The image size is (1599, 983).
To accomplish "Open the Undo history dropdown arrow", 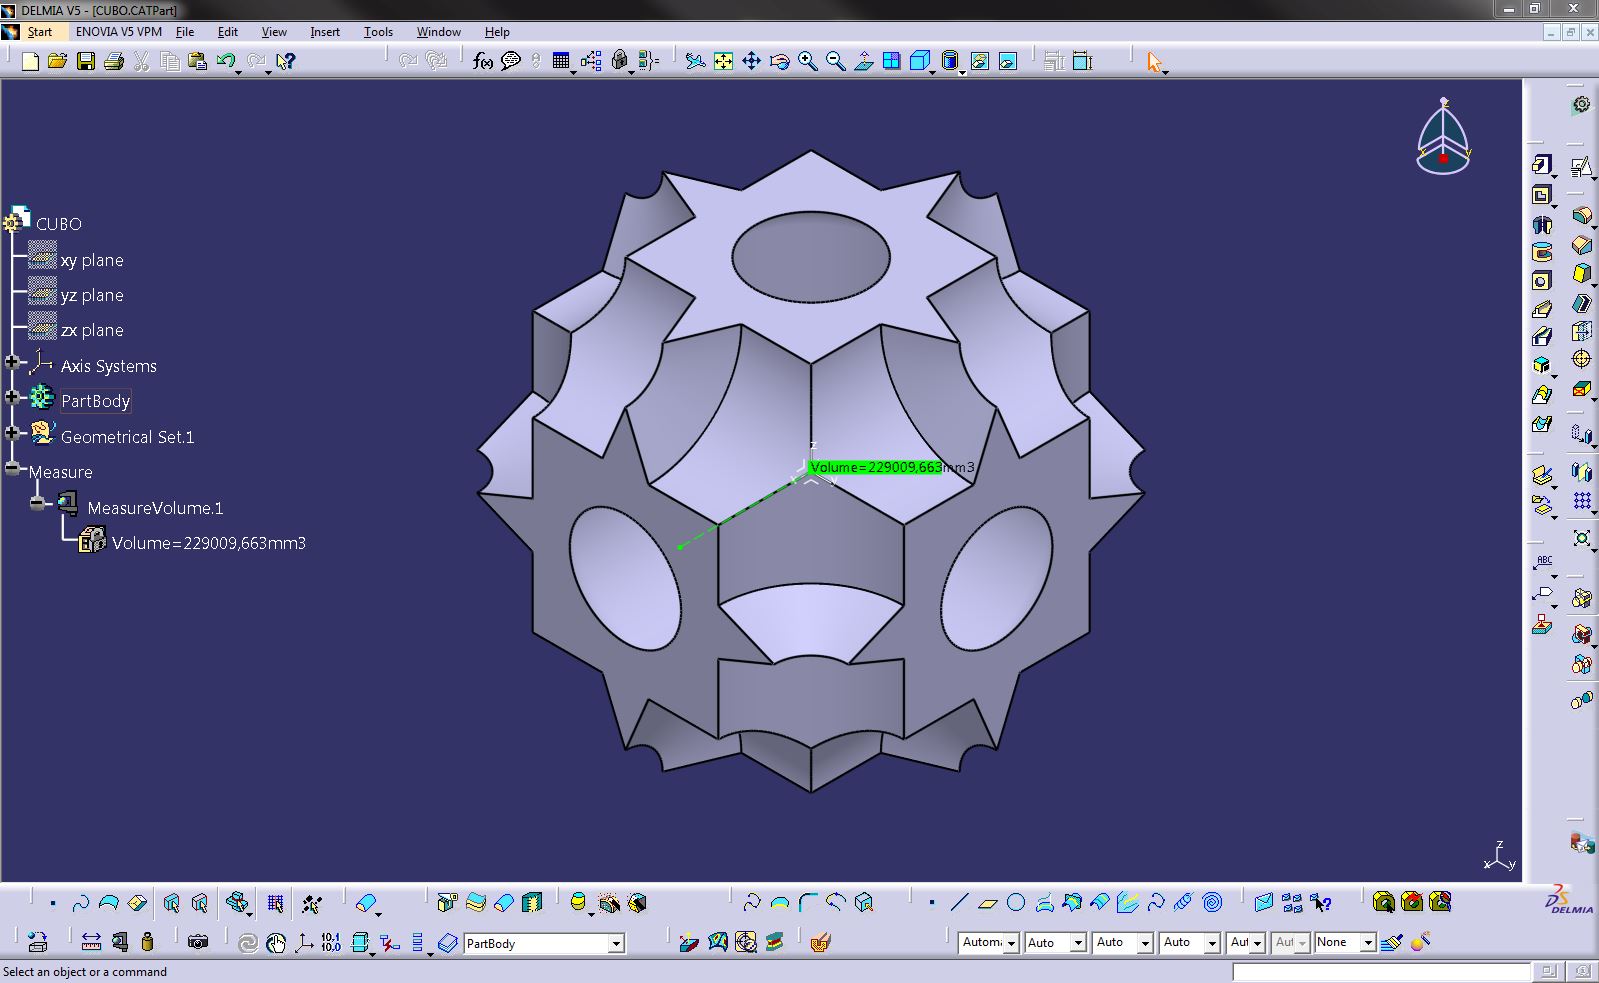I will pyautogui.click(x=238, y=71).
